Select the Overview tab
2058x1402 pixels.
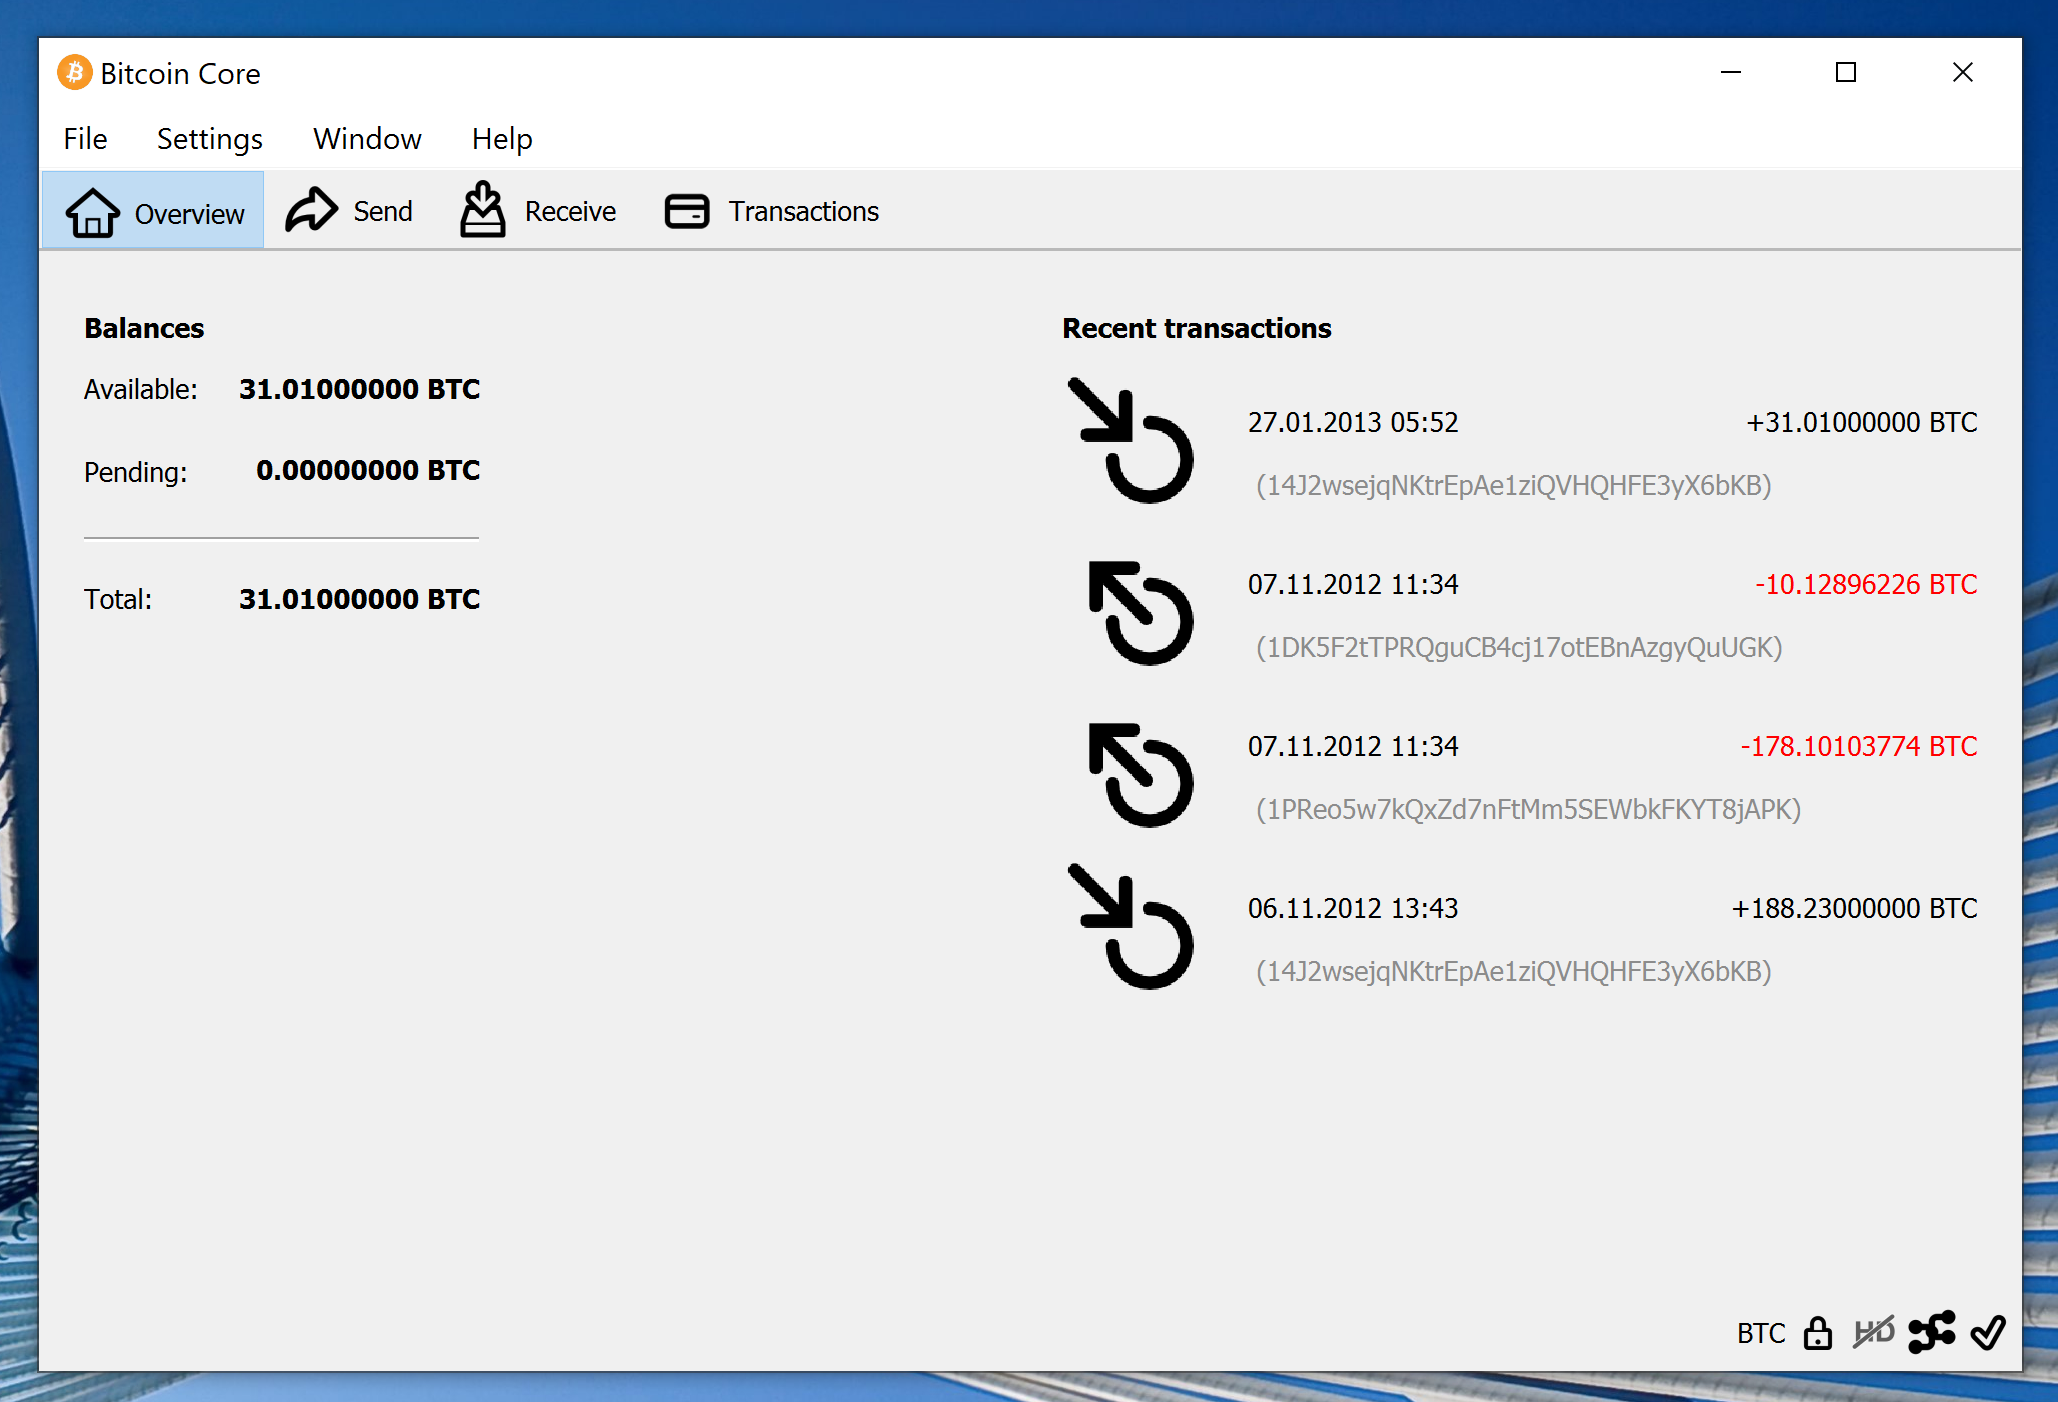click(x=154, y=211)
